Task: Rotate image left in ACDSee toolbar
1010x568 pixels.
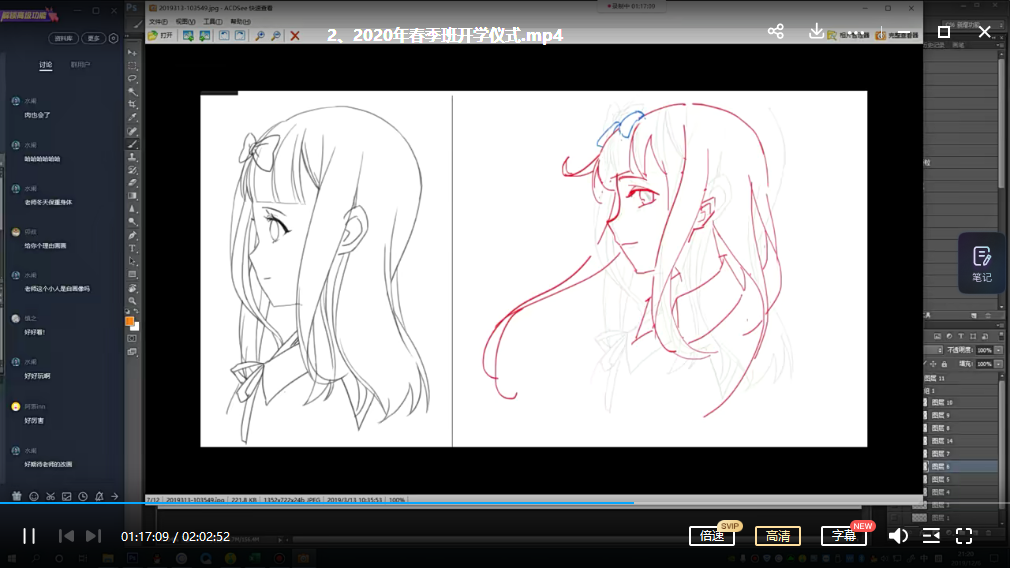Action: [x=224, y=35]
